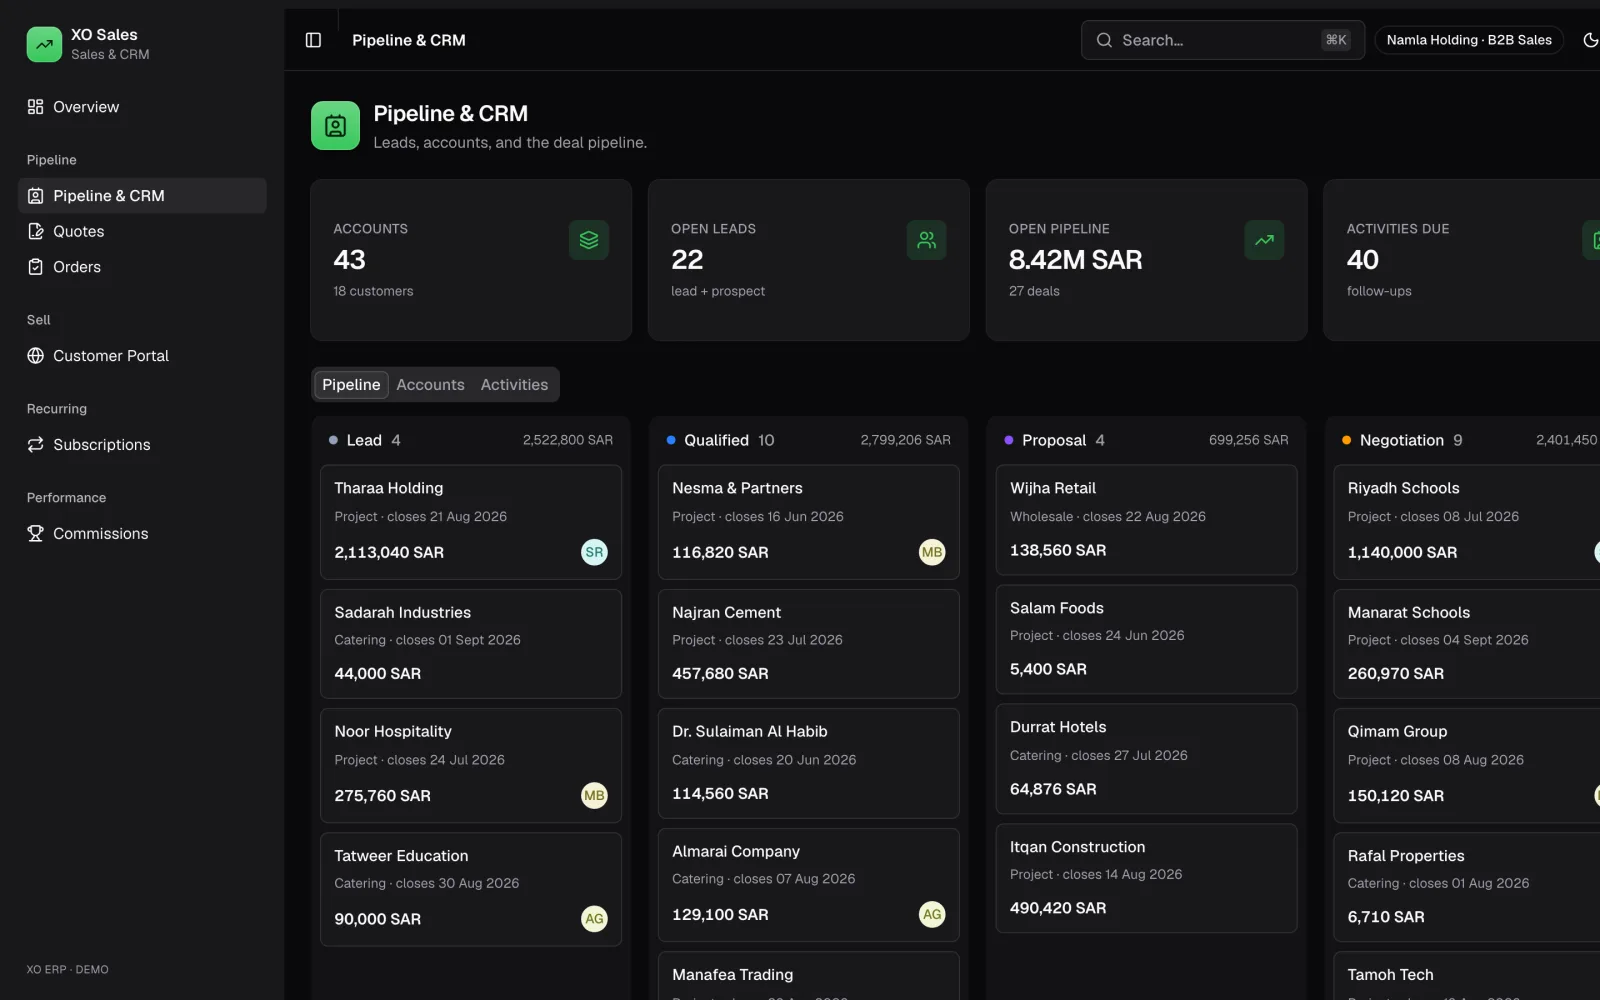Open the Accounts 43 stat card
Viewport: 1600px width, 1000px height.
(471, 260)
